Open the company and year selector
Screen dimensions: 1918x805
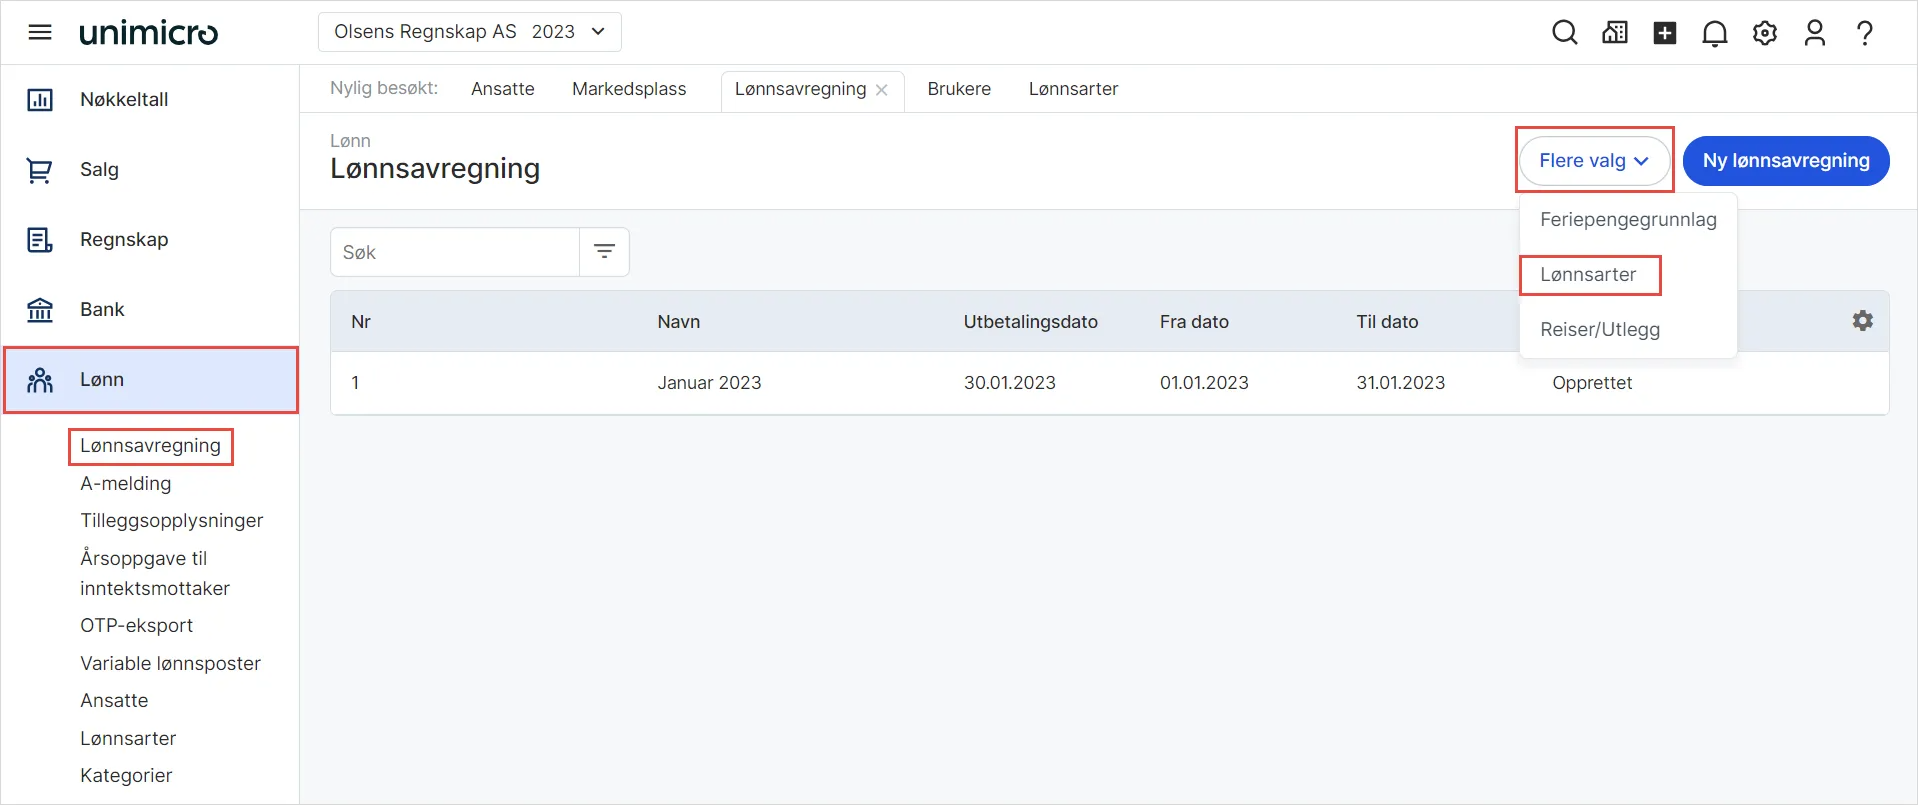470,32
